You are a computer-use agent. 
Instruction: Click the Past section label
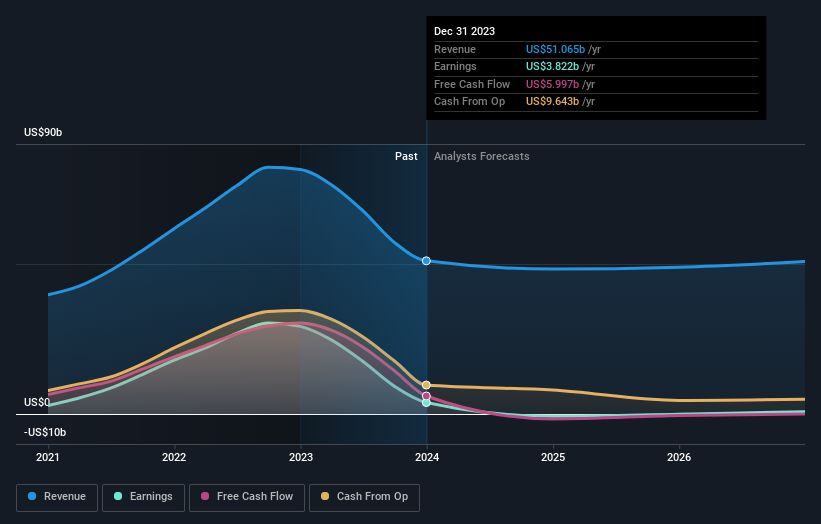(406, 156)
